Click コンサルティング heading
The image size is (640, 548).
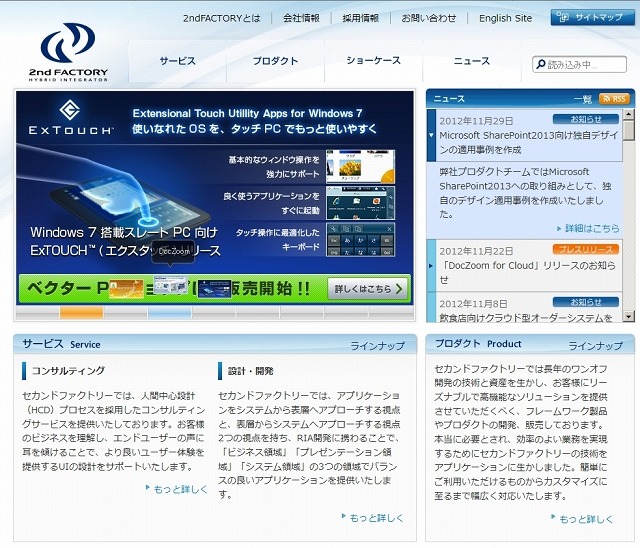click(x=68, y=371)
